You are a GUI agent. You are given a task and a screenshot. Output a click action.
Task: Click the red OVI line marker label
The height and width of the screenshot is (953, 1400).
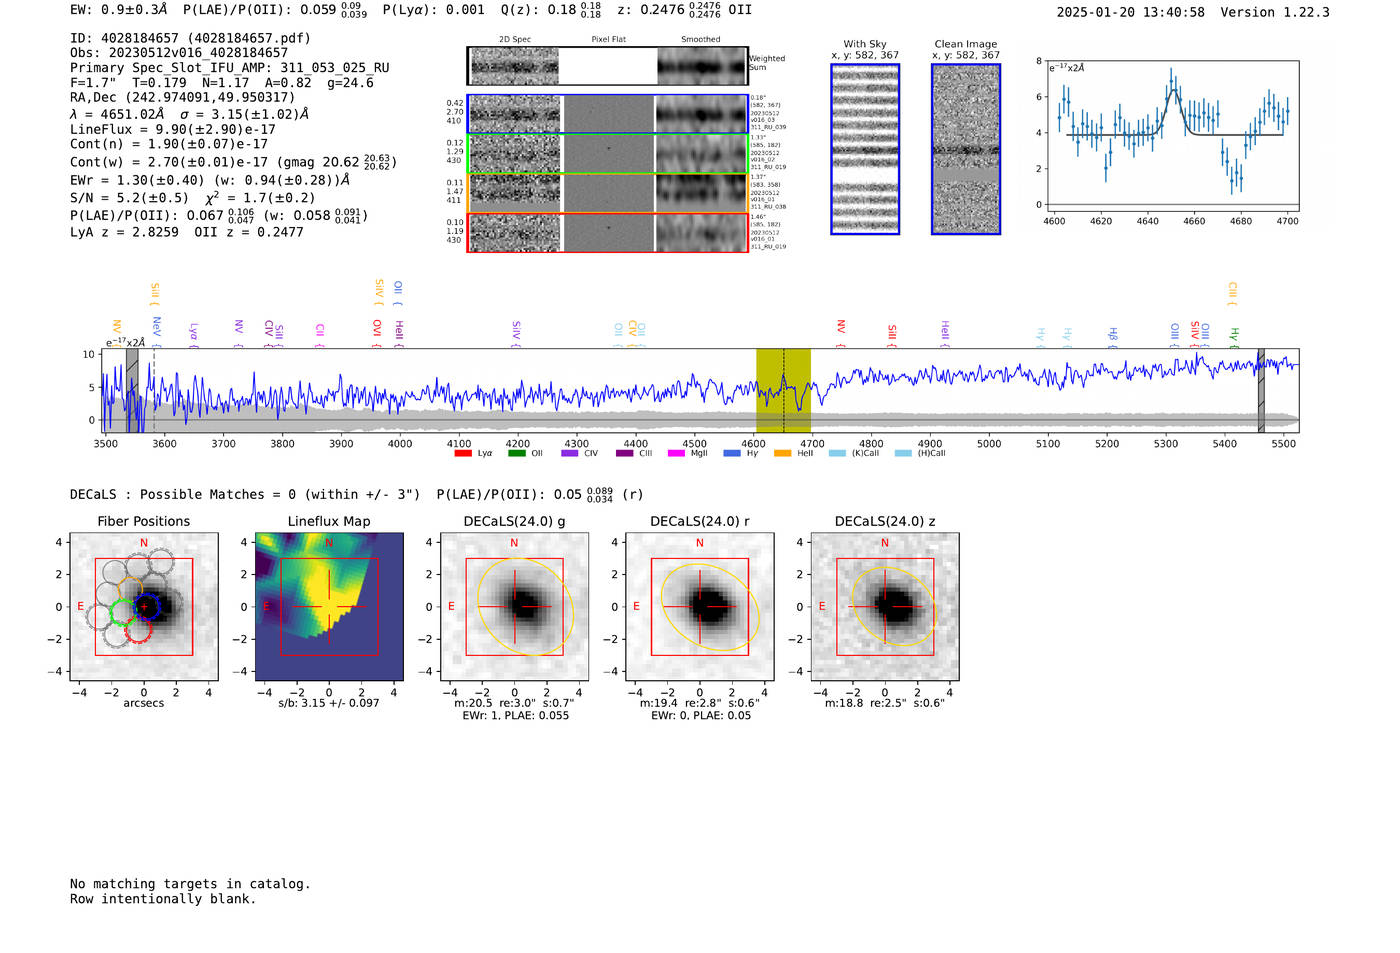coord(377,328)
